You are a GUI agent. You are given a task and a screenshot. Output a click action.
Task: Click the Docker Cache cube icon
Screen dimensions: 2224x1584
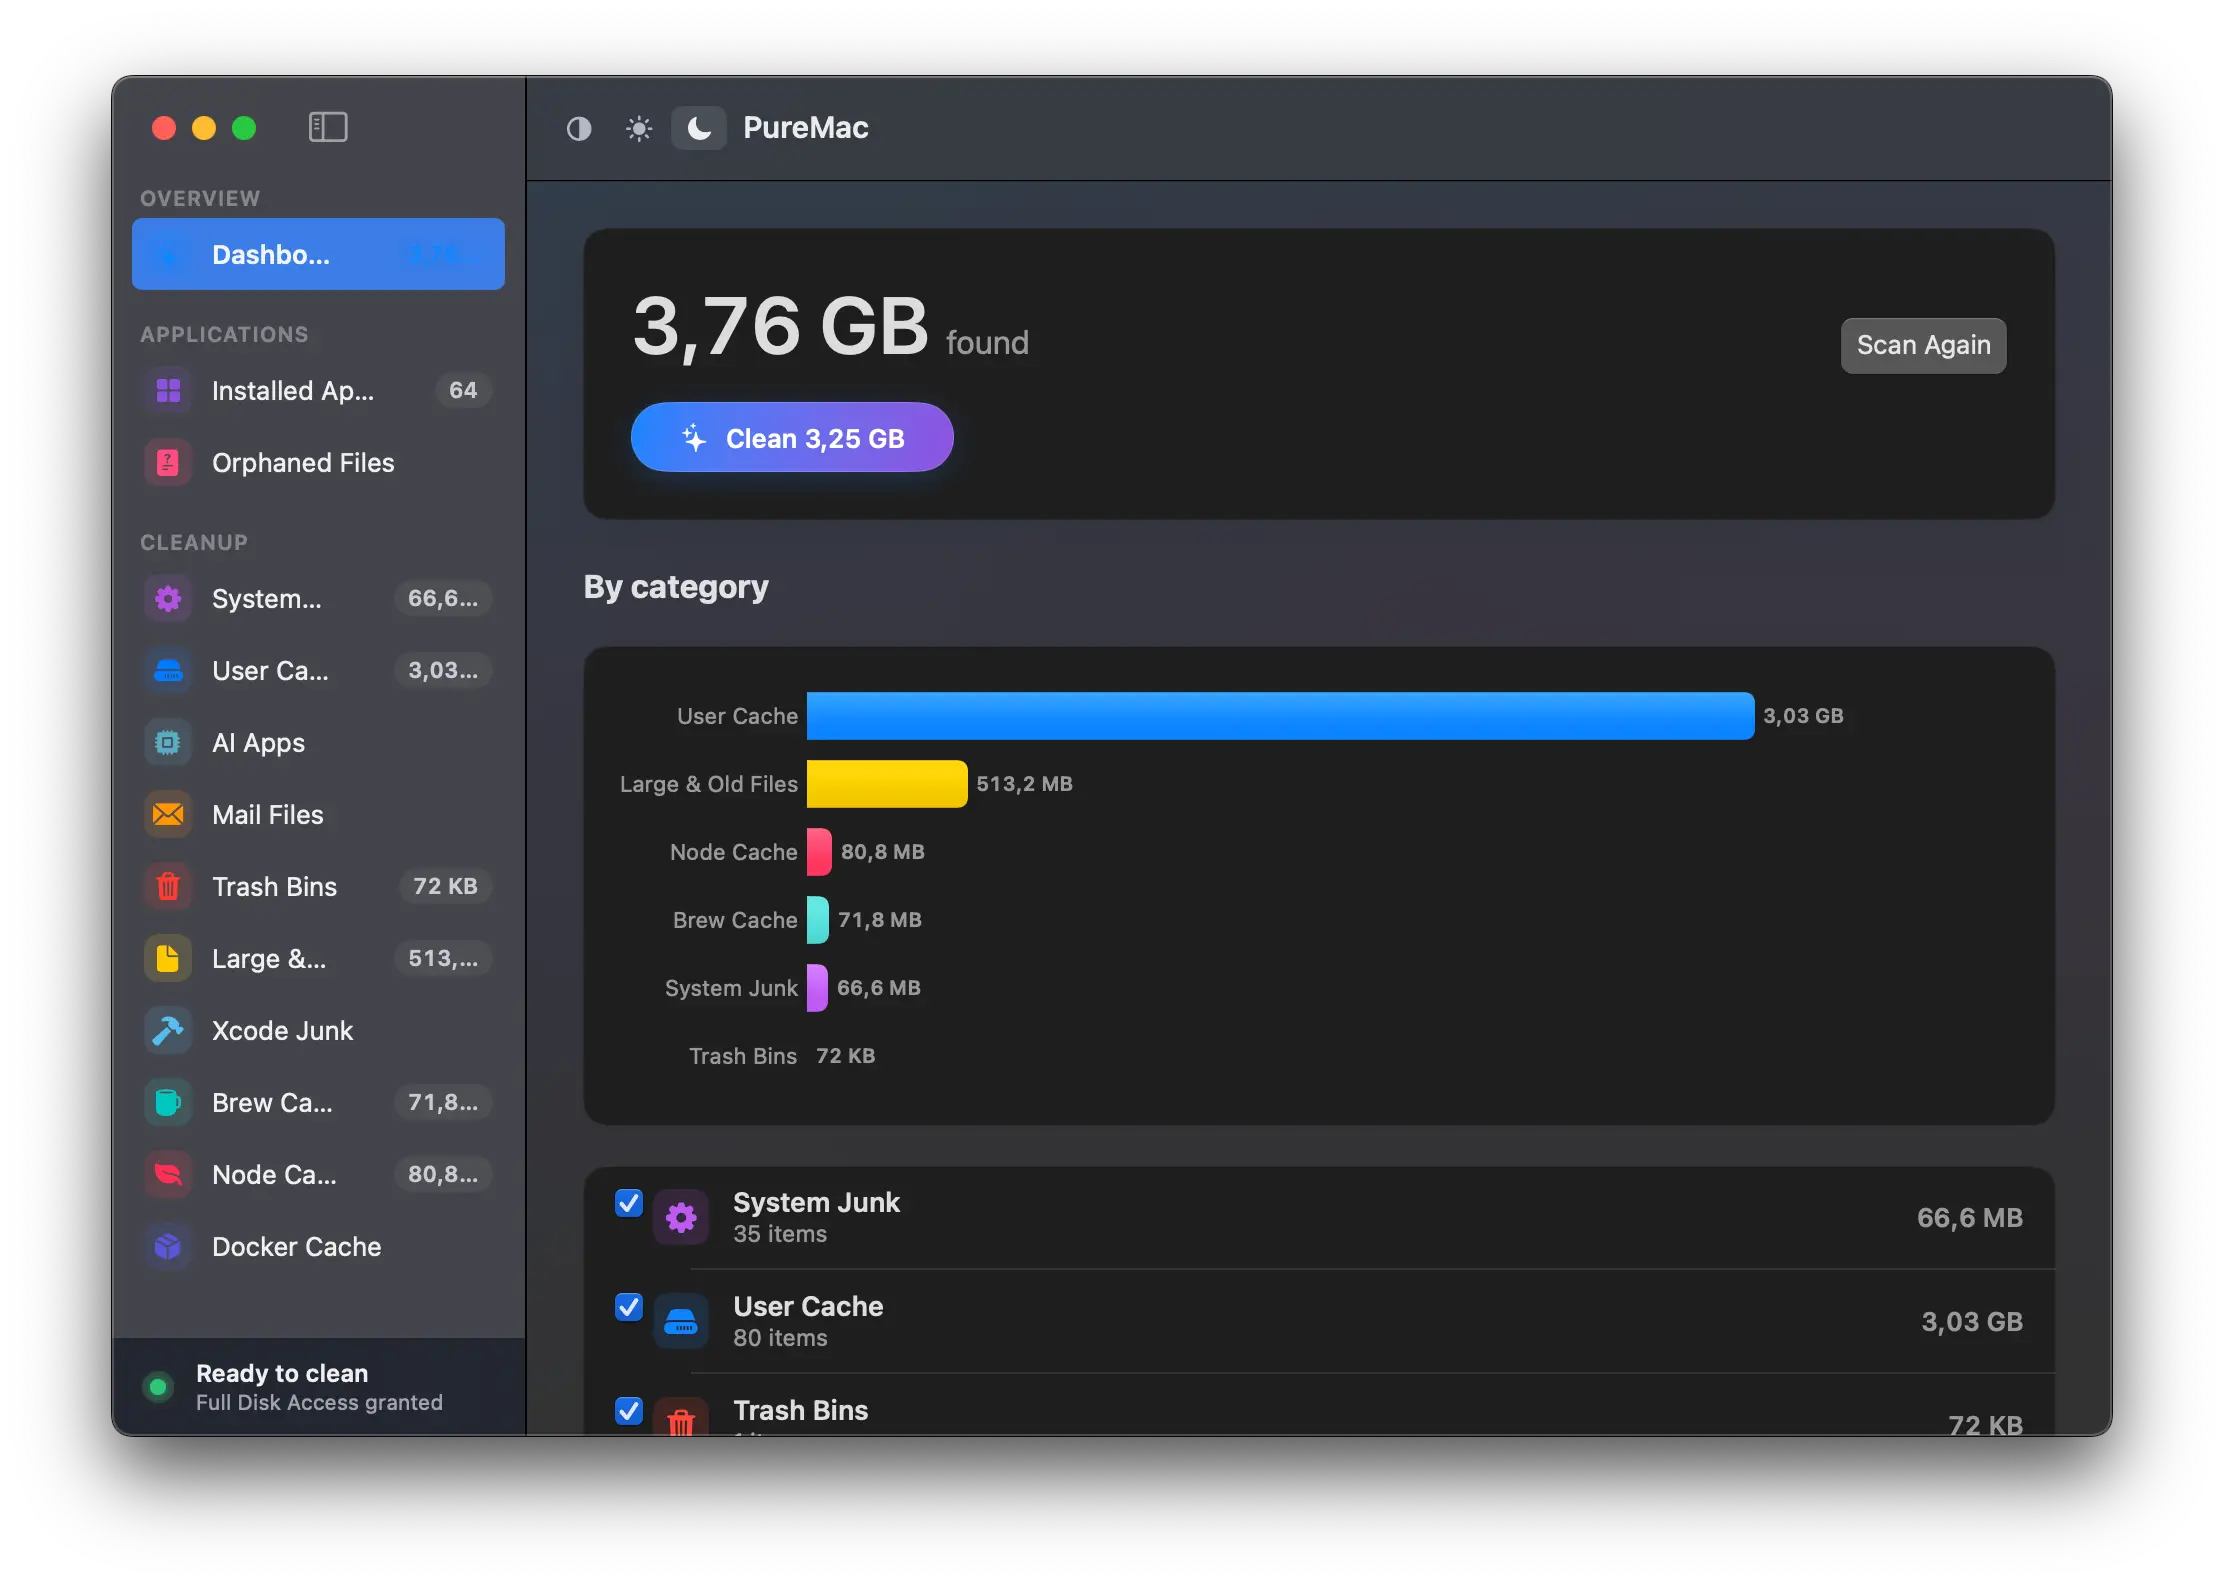click(x=168, y=1246)
